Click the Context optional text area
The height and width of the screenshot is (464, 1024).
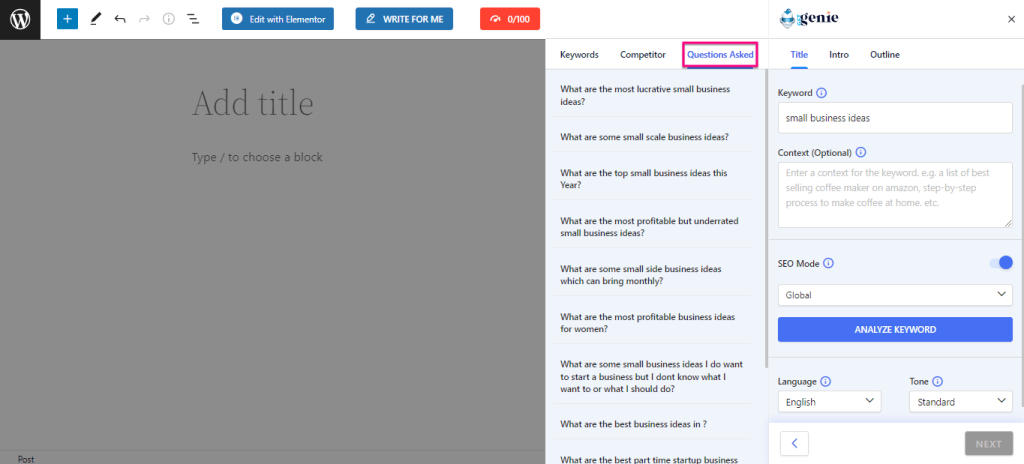pos(895,195)
